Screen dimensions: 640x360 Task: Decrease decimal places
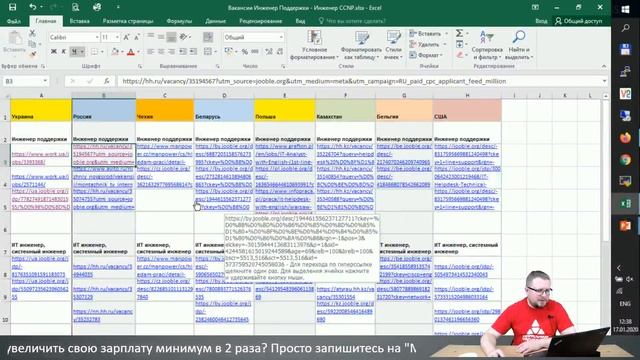pos(280,51)
